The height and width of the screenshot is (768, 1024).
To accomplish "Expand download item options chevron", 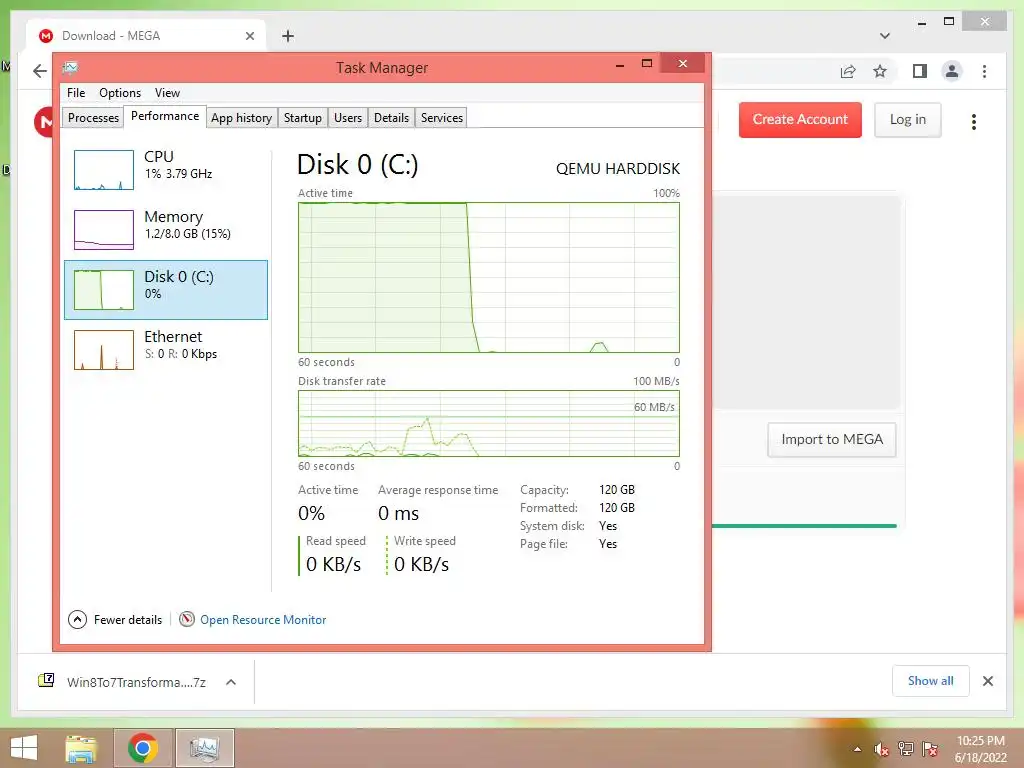I will tap(231, 682).
